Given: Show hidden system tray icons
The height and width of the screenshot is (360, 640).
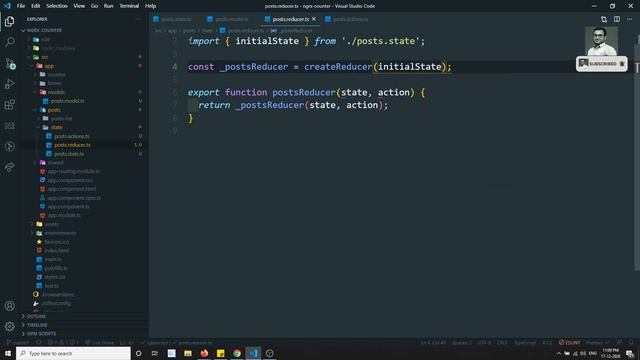Looking at the screenshot, I should coord(558,353).
